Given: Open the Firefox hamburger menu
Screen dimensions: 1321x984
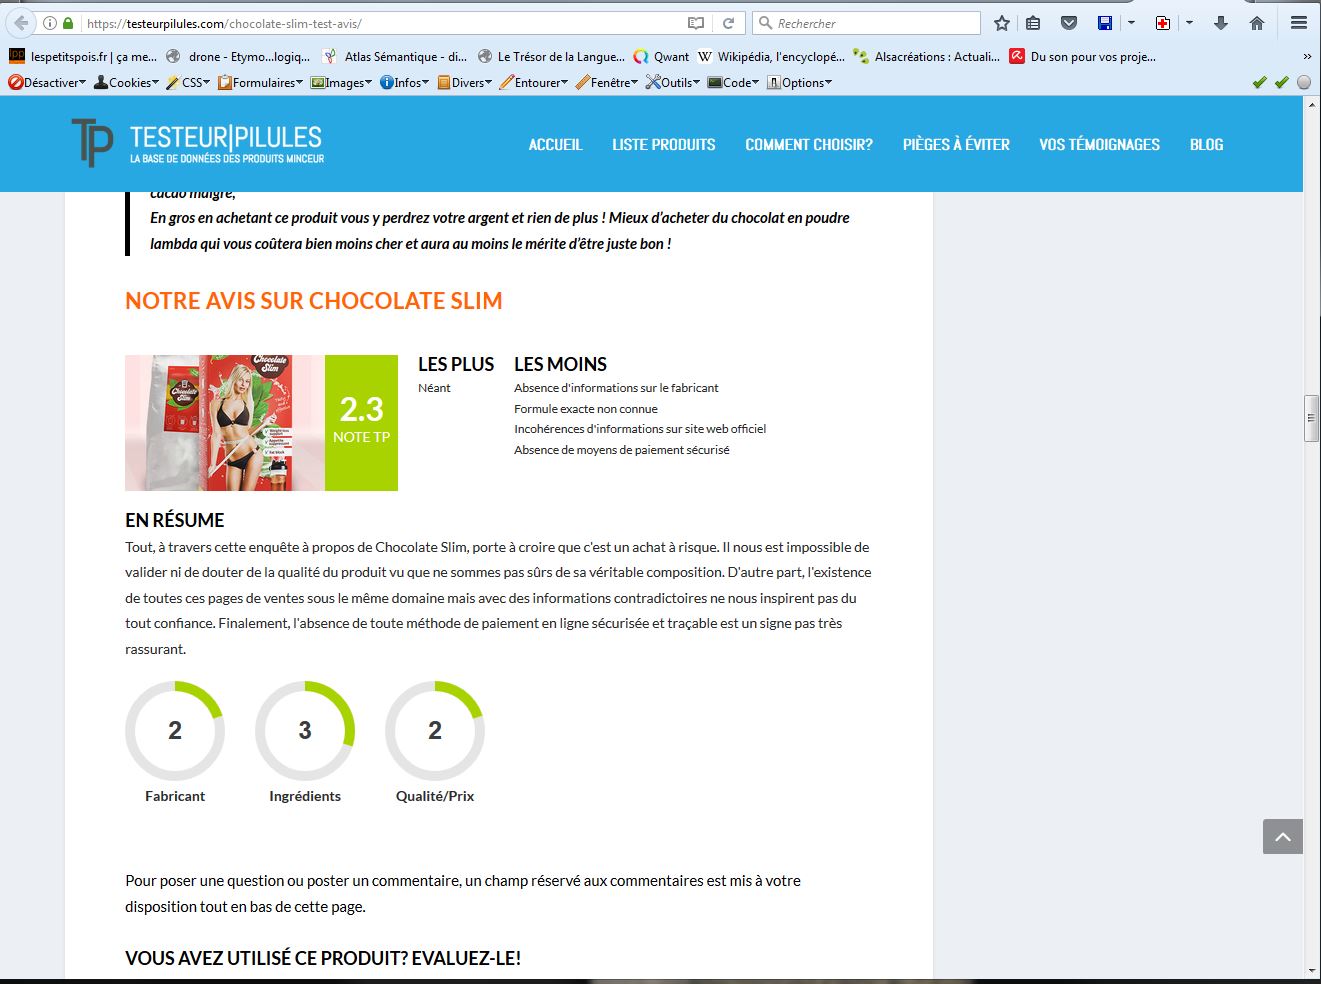Looking at the screenshot, I should 1298,23.
